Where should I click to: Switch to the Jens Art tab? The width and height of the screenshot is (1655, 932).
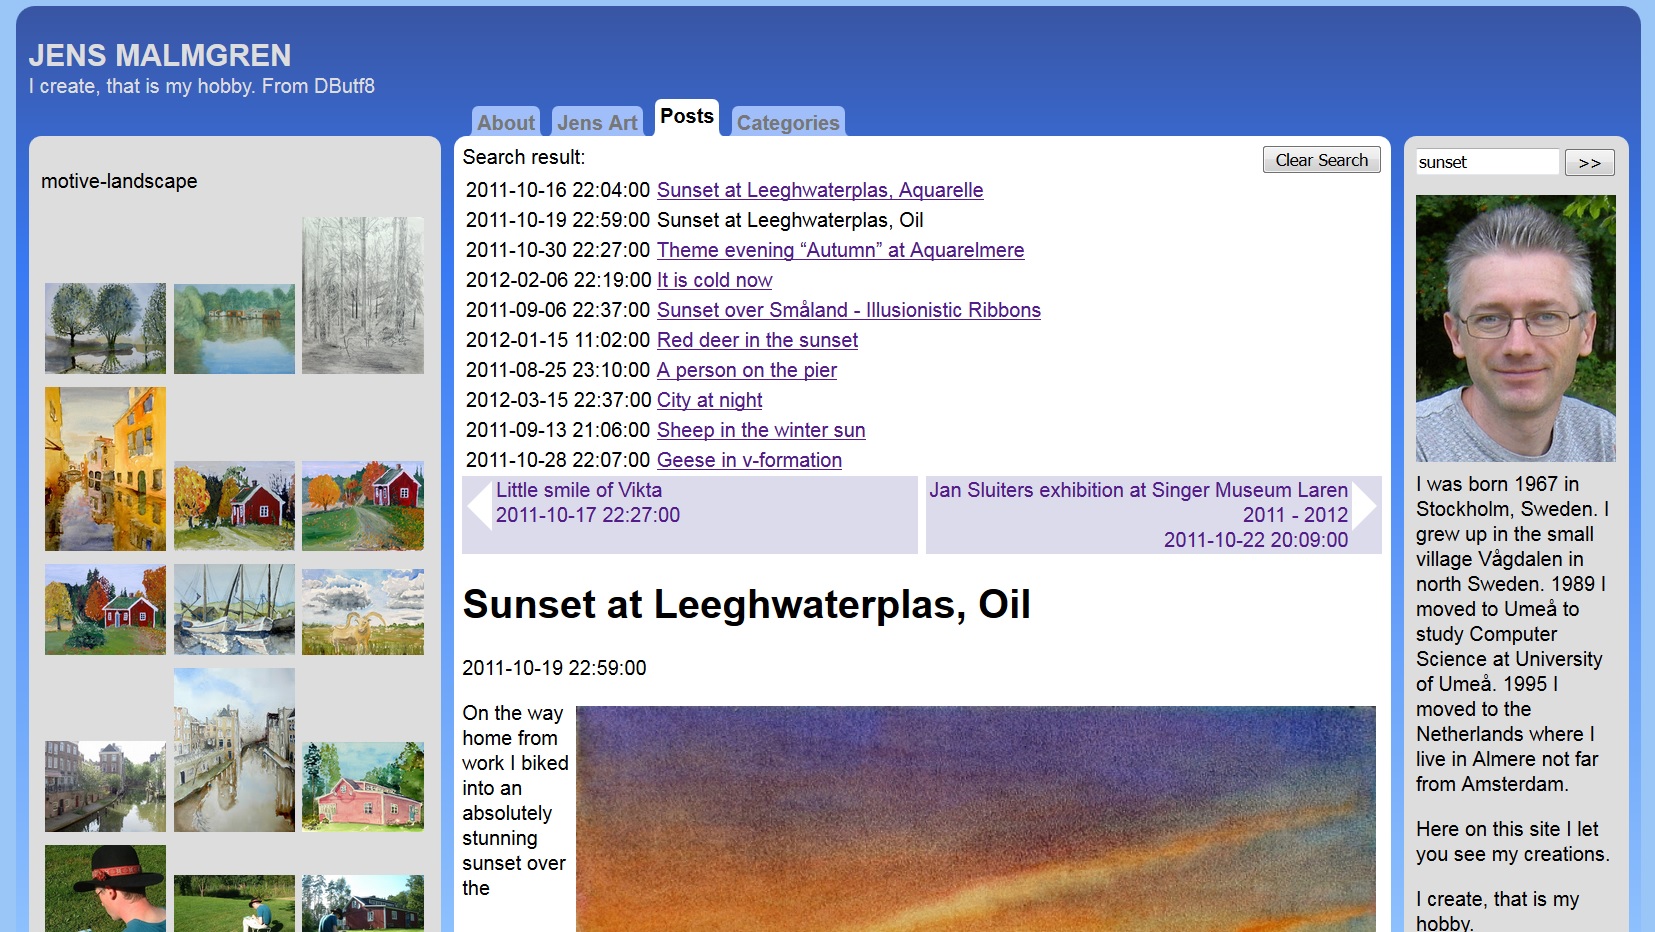[x=597, y=122]
